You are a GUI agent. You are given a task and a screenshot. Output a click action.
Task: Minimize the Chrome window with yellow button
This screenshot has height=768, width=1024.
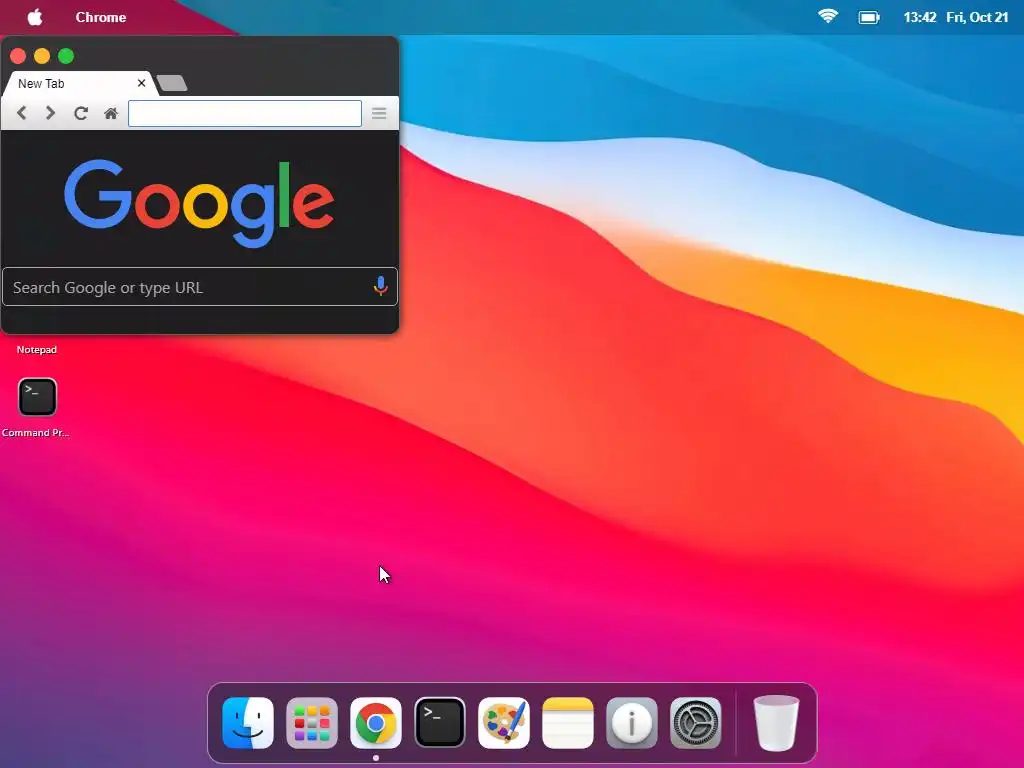tap(42, 56)
